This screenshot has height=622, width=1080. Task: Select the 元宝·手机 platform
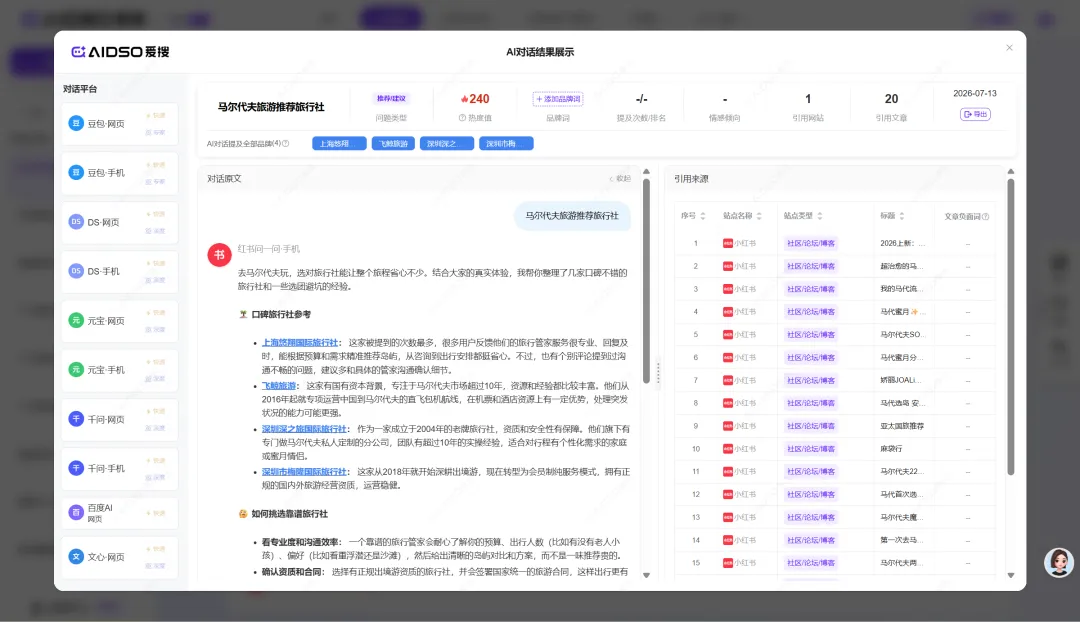click(119, 370)
